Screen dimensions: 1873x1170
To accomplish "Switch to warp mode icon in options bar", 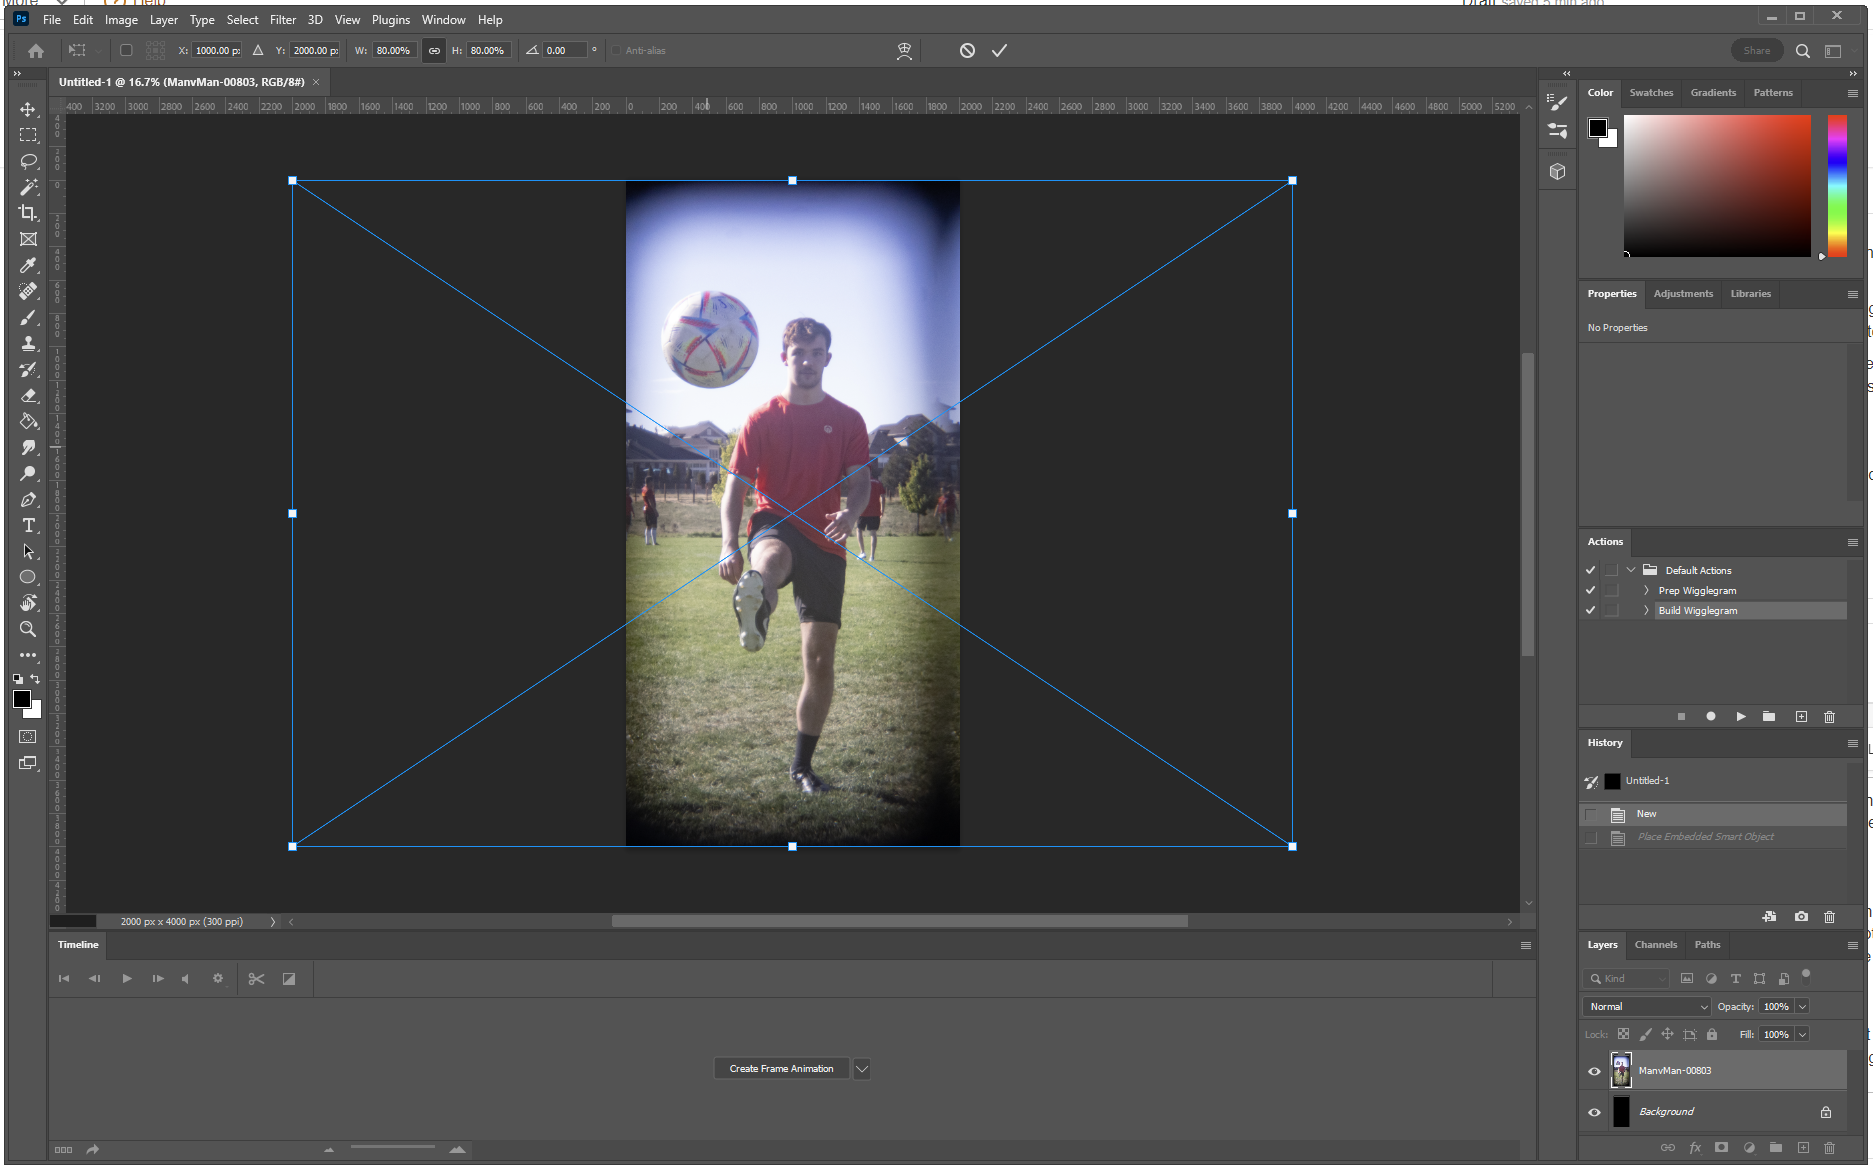I will pos(904,50).
